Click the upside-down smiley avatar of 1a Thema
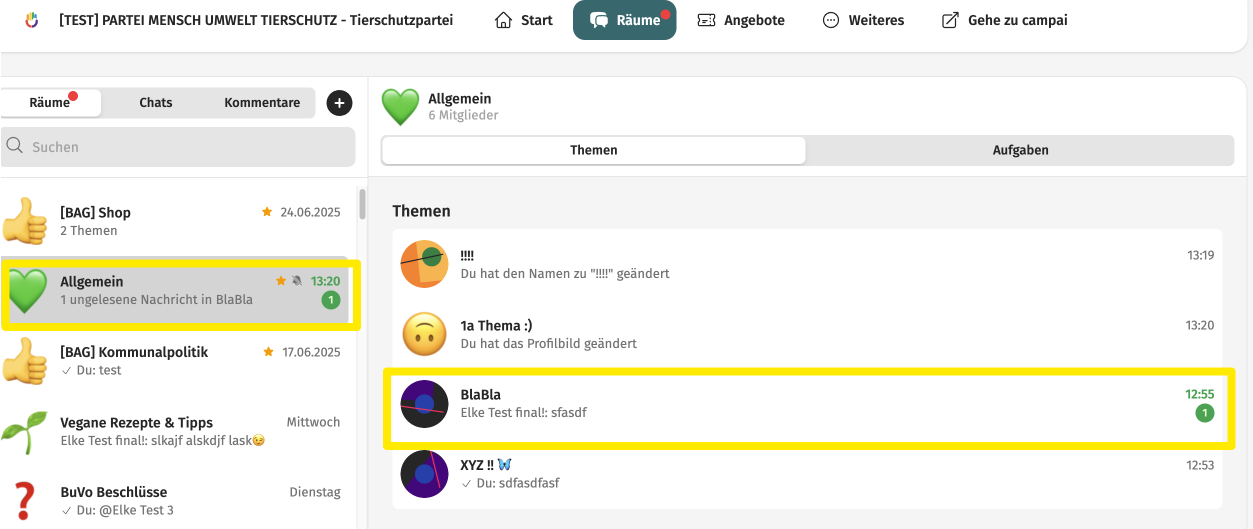1253x529 pixels. coord(424,334)
